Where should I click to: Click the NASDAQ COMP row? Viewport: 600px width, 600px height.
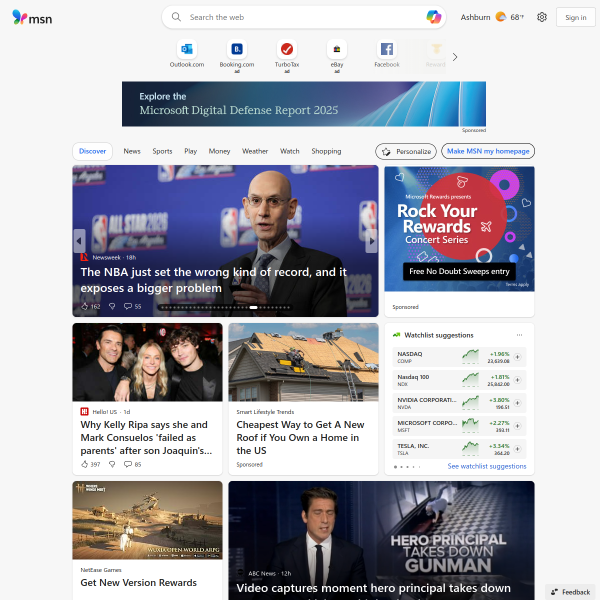click(459, 357)
